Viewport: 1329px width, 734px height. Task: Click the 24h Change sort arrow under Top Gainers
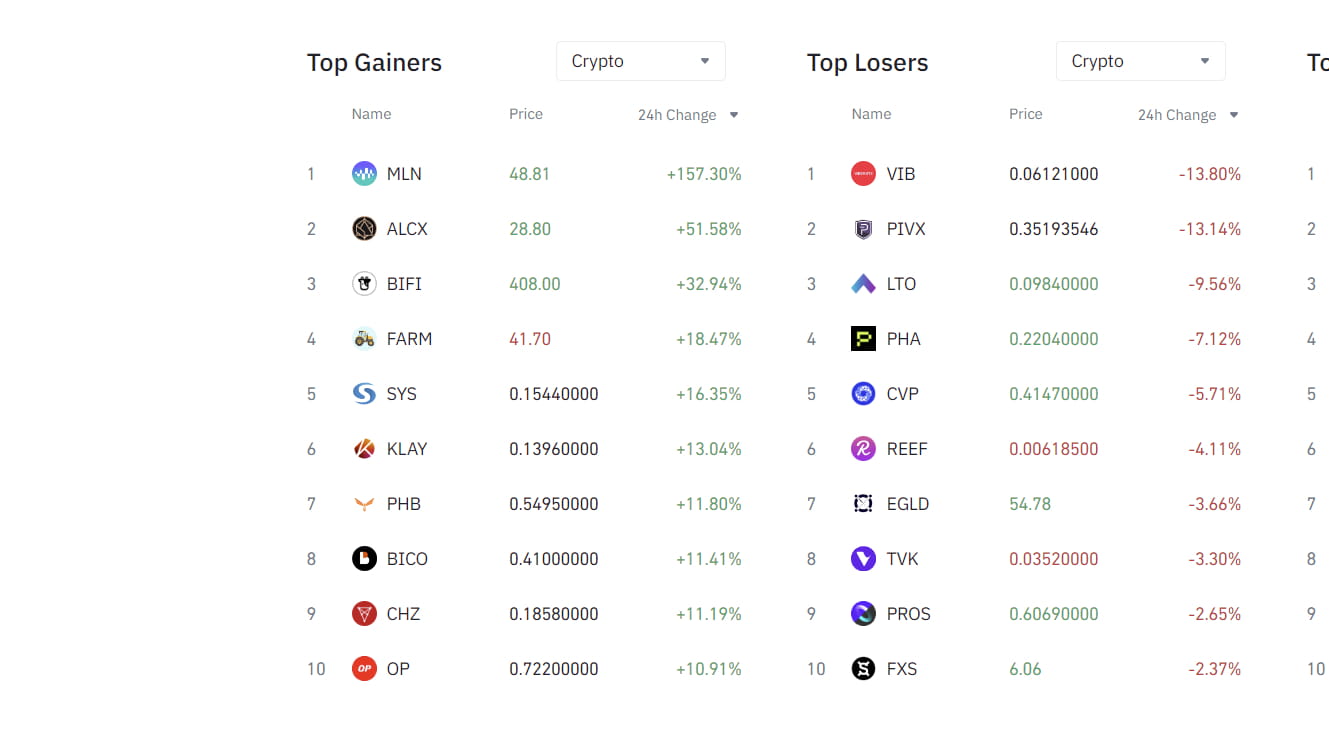click(733, 115)
